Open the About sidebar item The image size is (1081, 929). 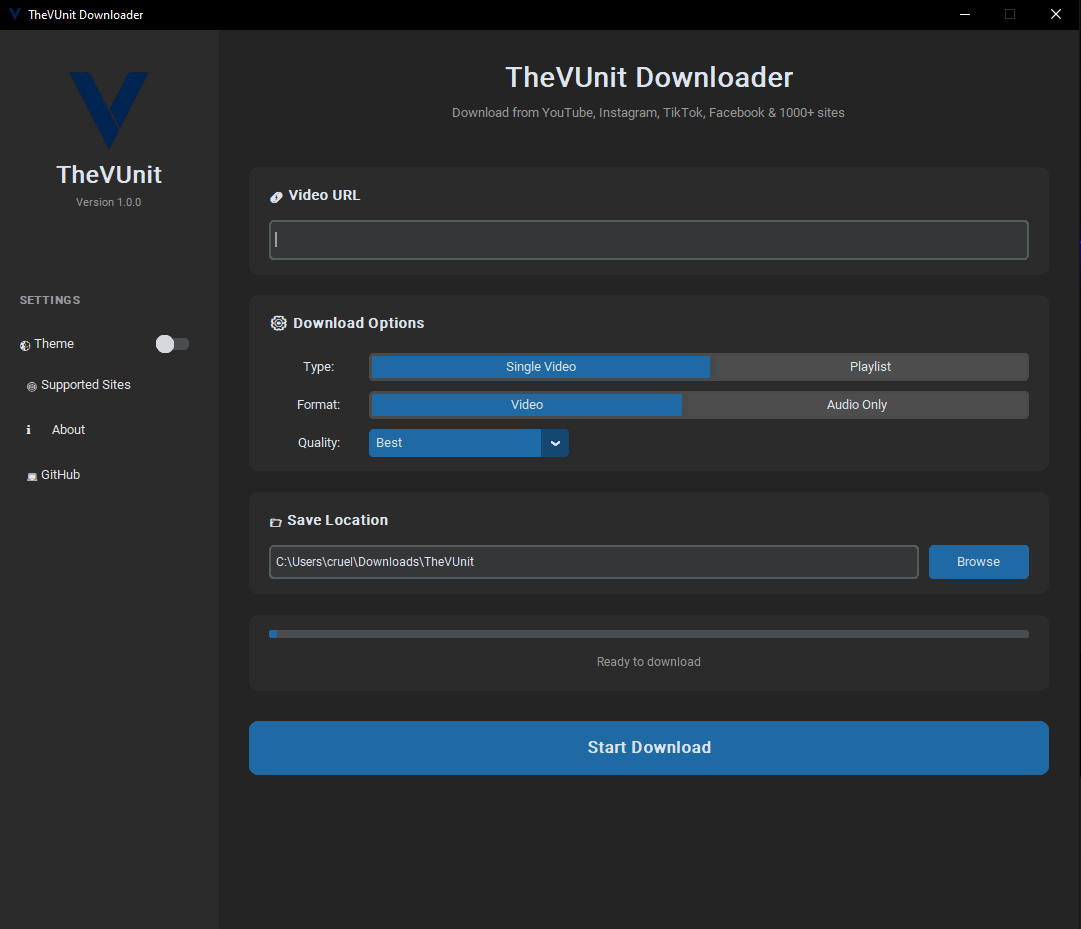point(68,429)
